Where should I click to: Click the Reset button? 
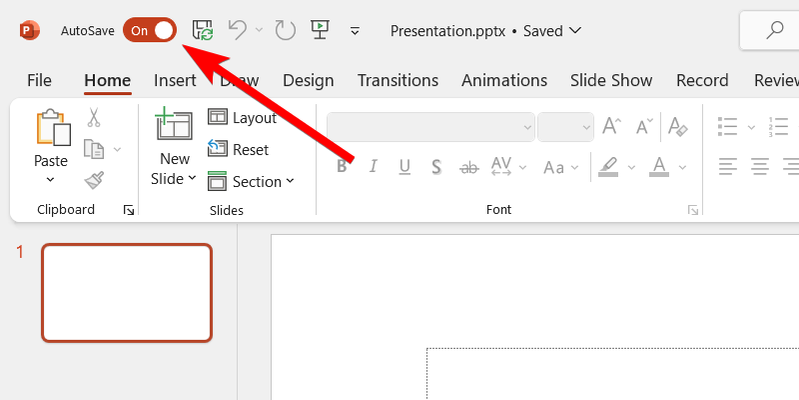click(238, 149)
